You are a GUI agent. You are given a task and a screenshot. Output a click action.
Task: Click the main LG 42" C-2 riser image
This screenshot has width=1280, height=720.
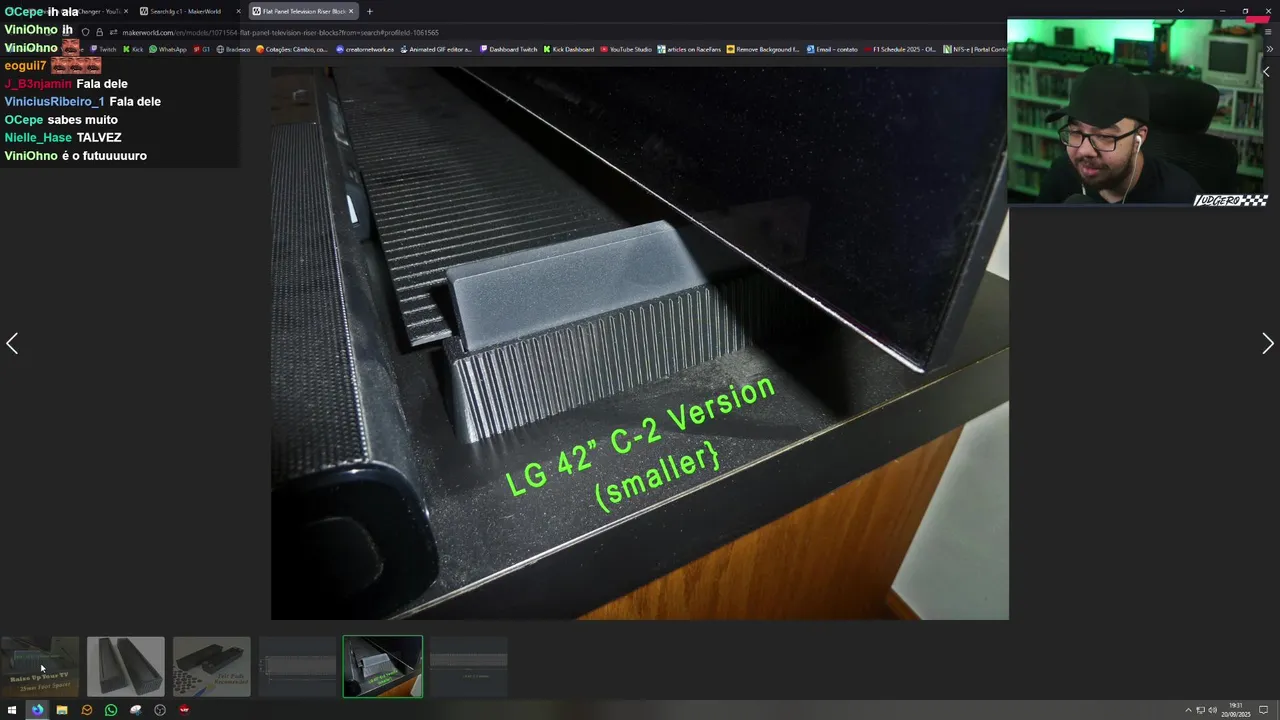coord(640,343)
